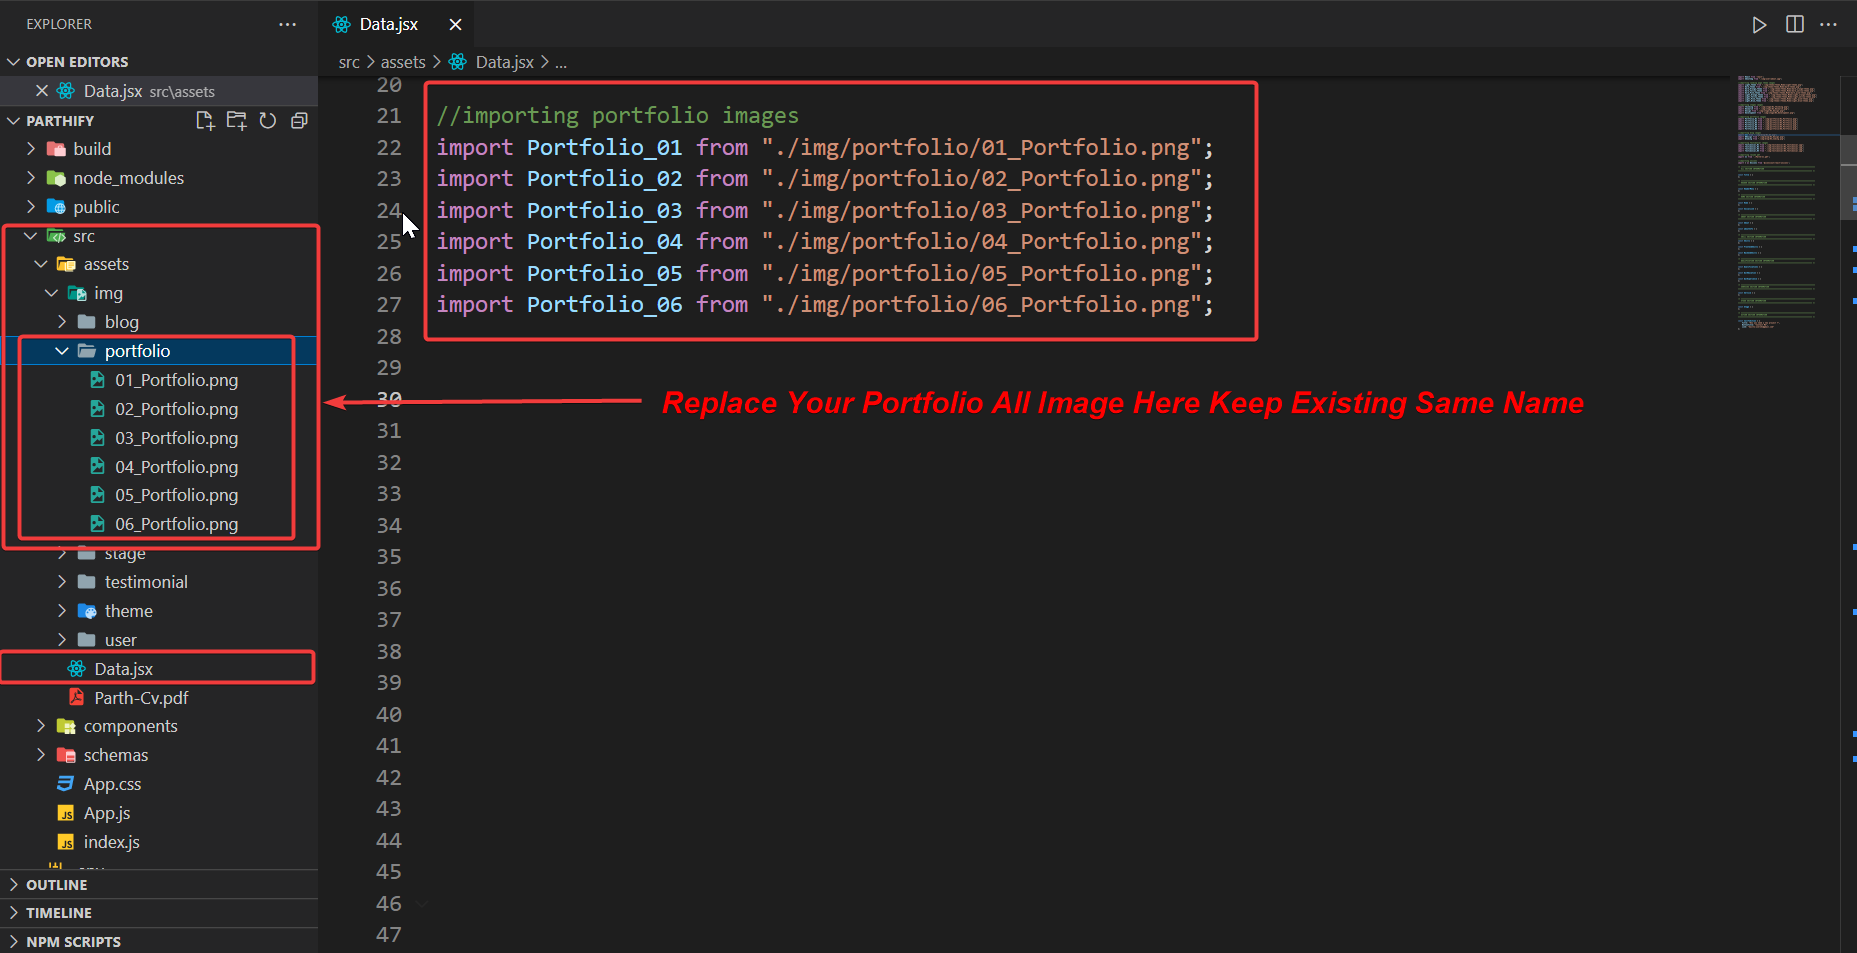This screenshot has width=1857, height=953.
Task: Click the code minimap overview
Action: click(1777, 200)
